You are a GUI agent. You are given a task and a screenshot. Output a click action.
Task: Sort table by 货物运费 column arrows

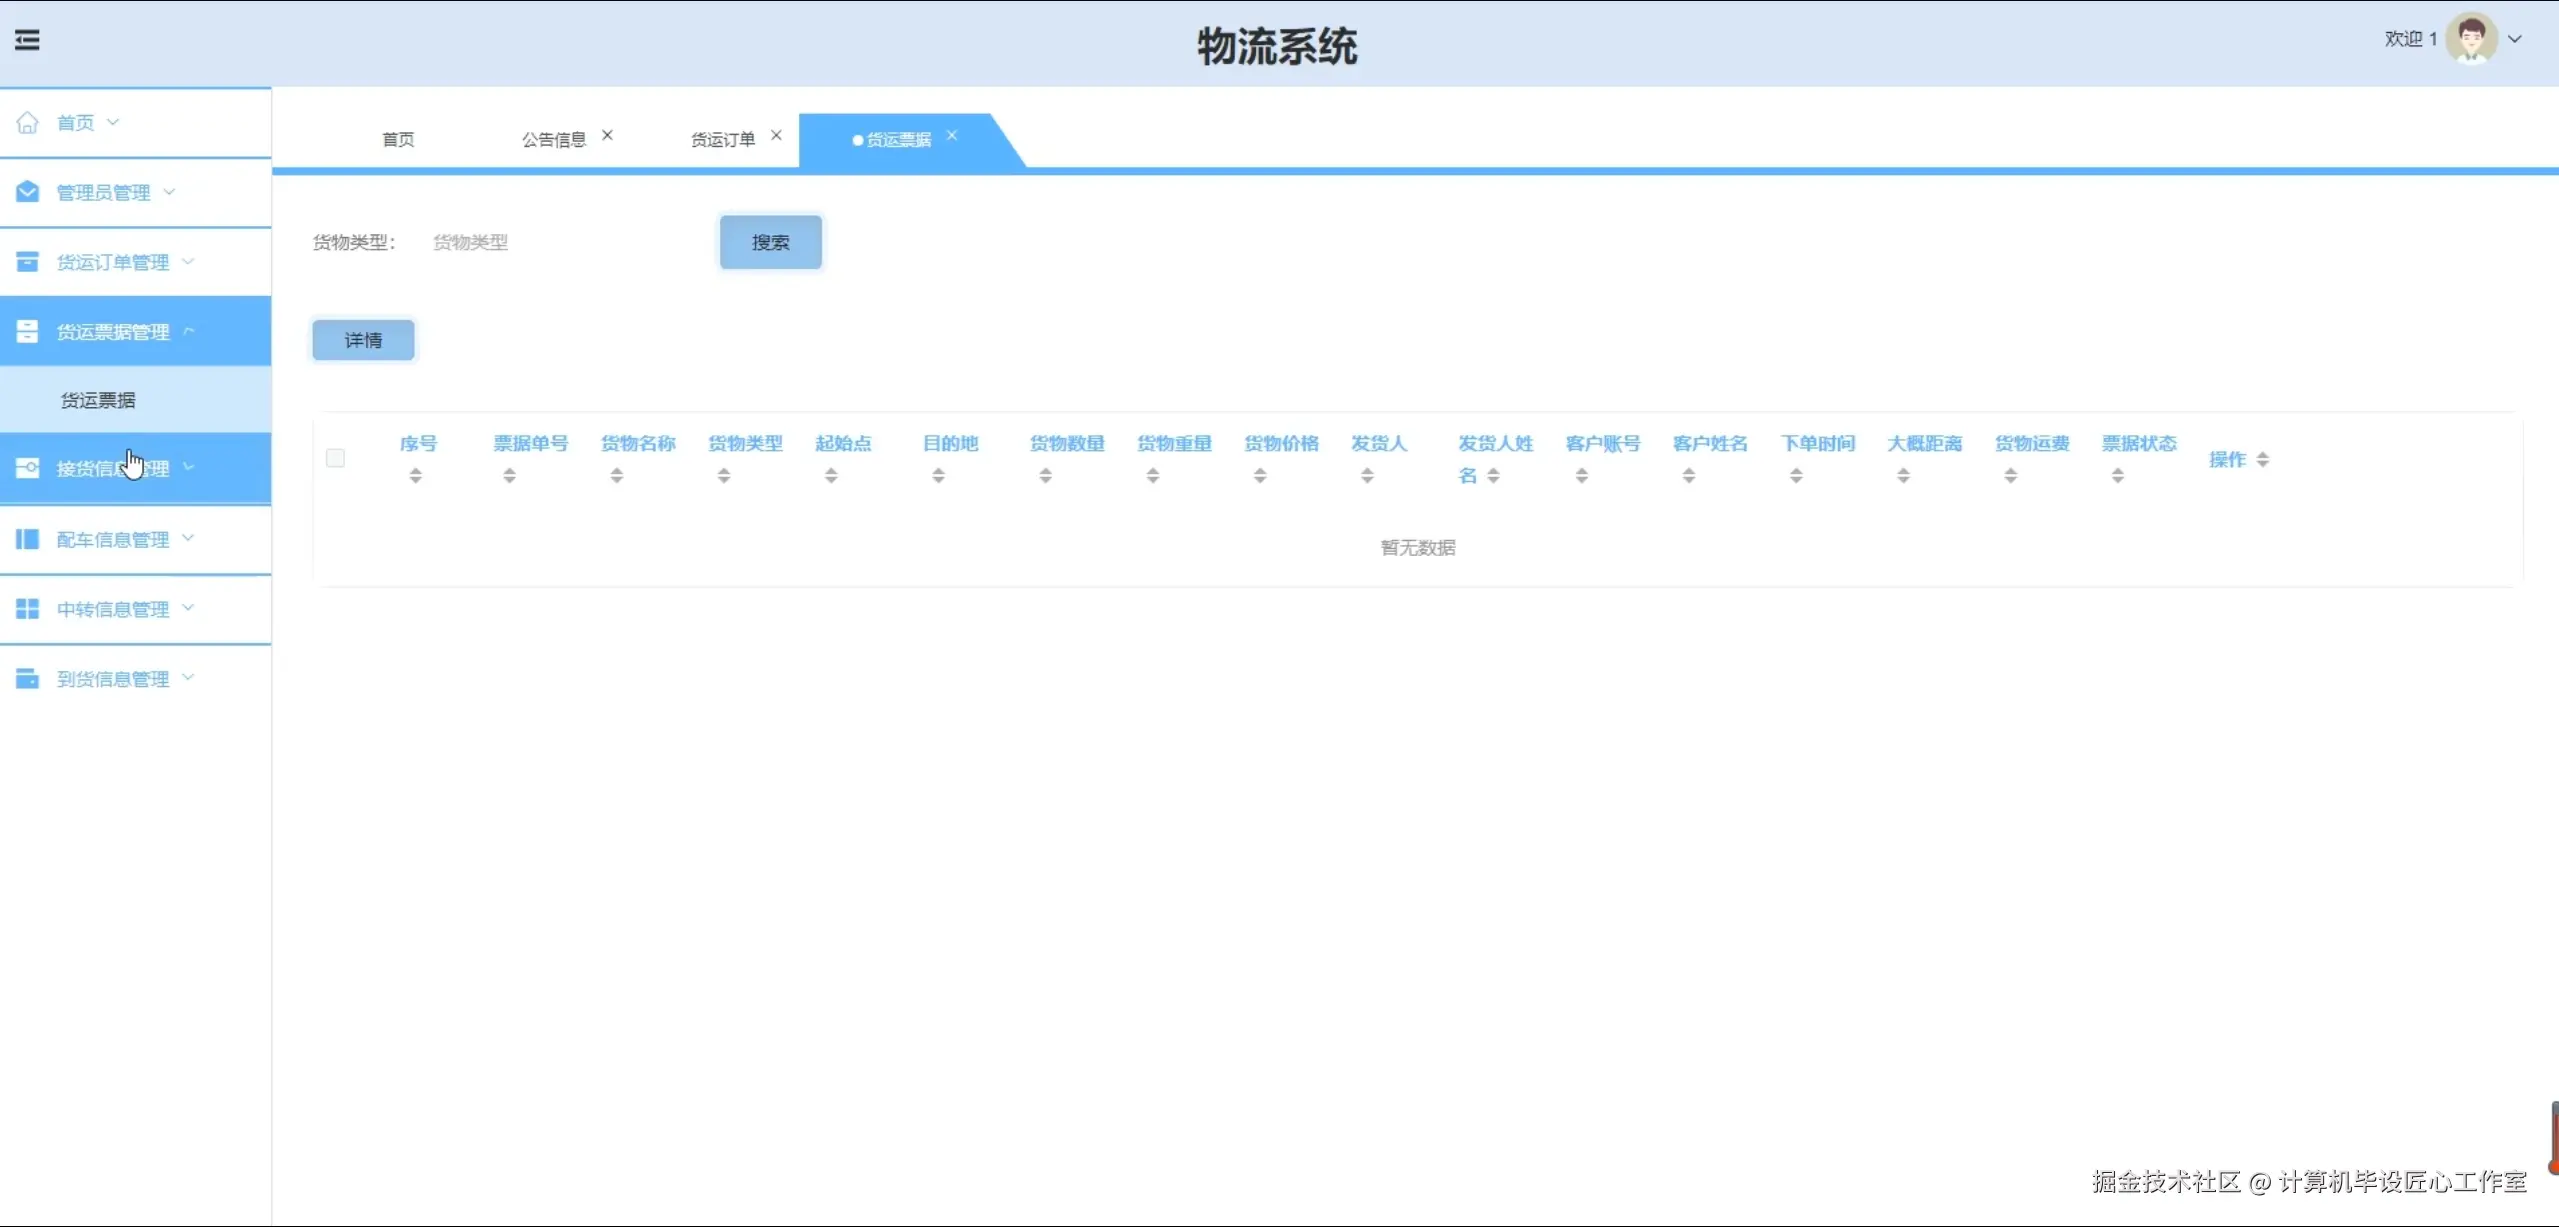click(x=2010, y=476)
